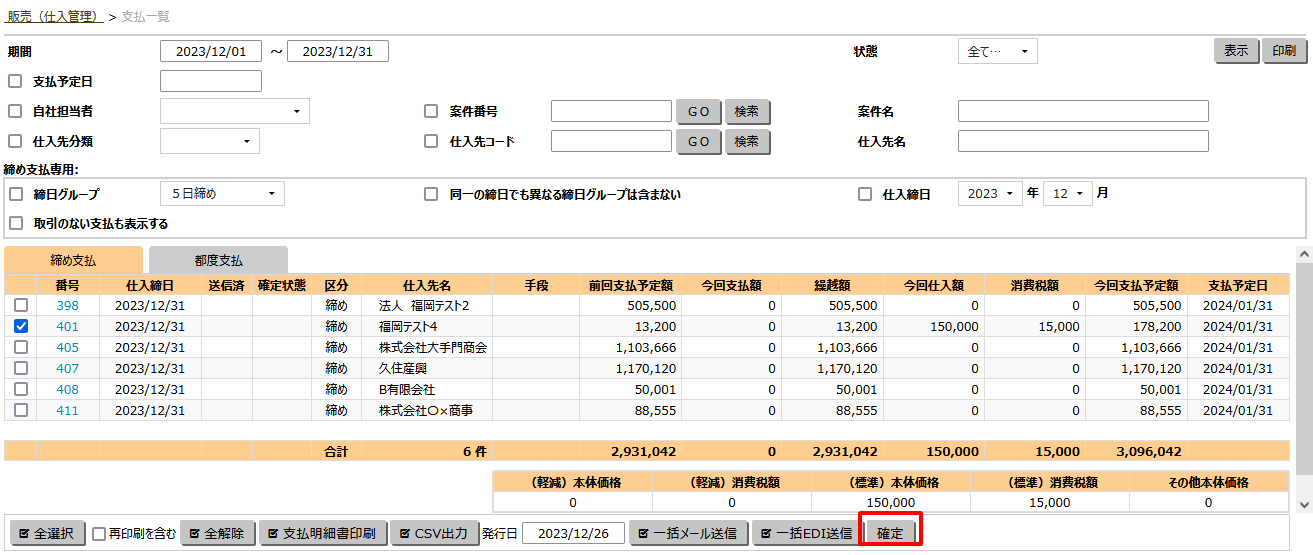Enable the 支払予定日 filter checkbox
Viewport: 1313px width, 555px height.
pyautogui.click(x=15, y=82)
